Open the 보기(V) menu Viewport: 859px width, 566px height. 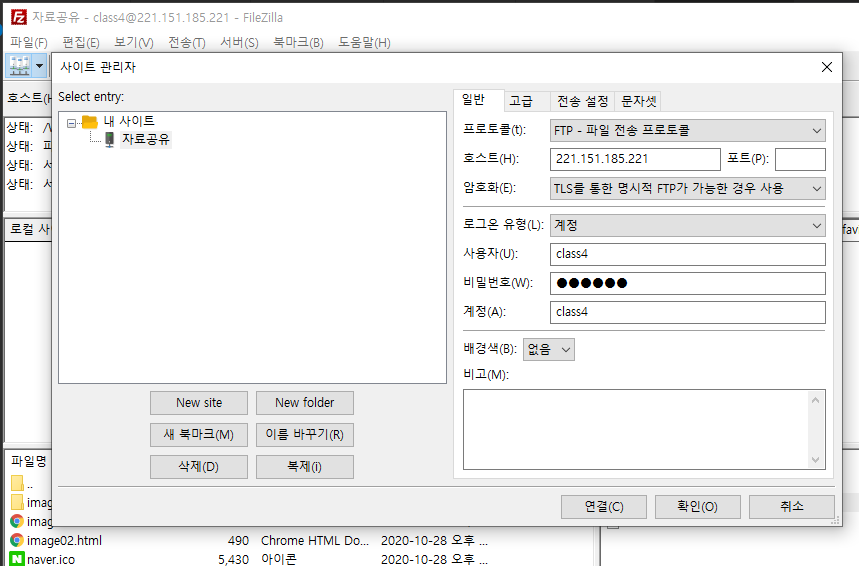tap(134, 43)
